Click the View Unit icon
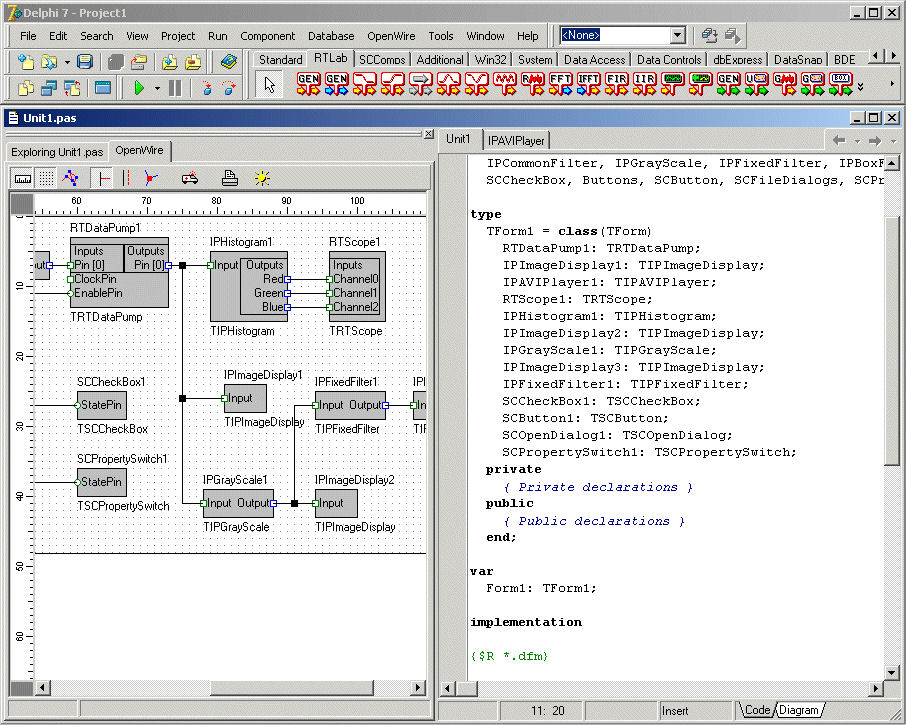 point(25,88)
